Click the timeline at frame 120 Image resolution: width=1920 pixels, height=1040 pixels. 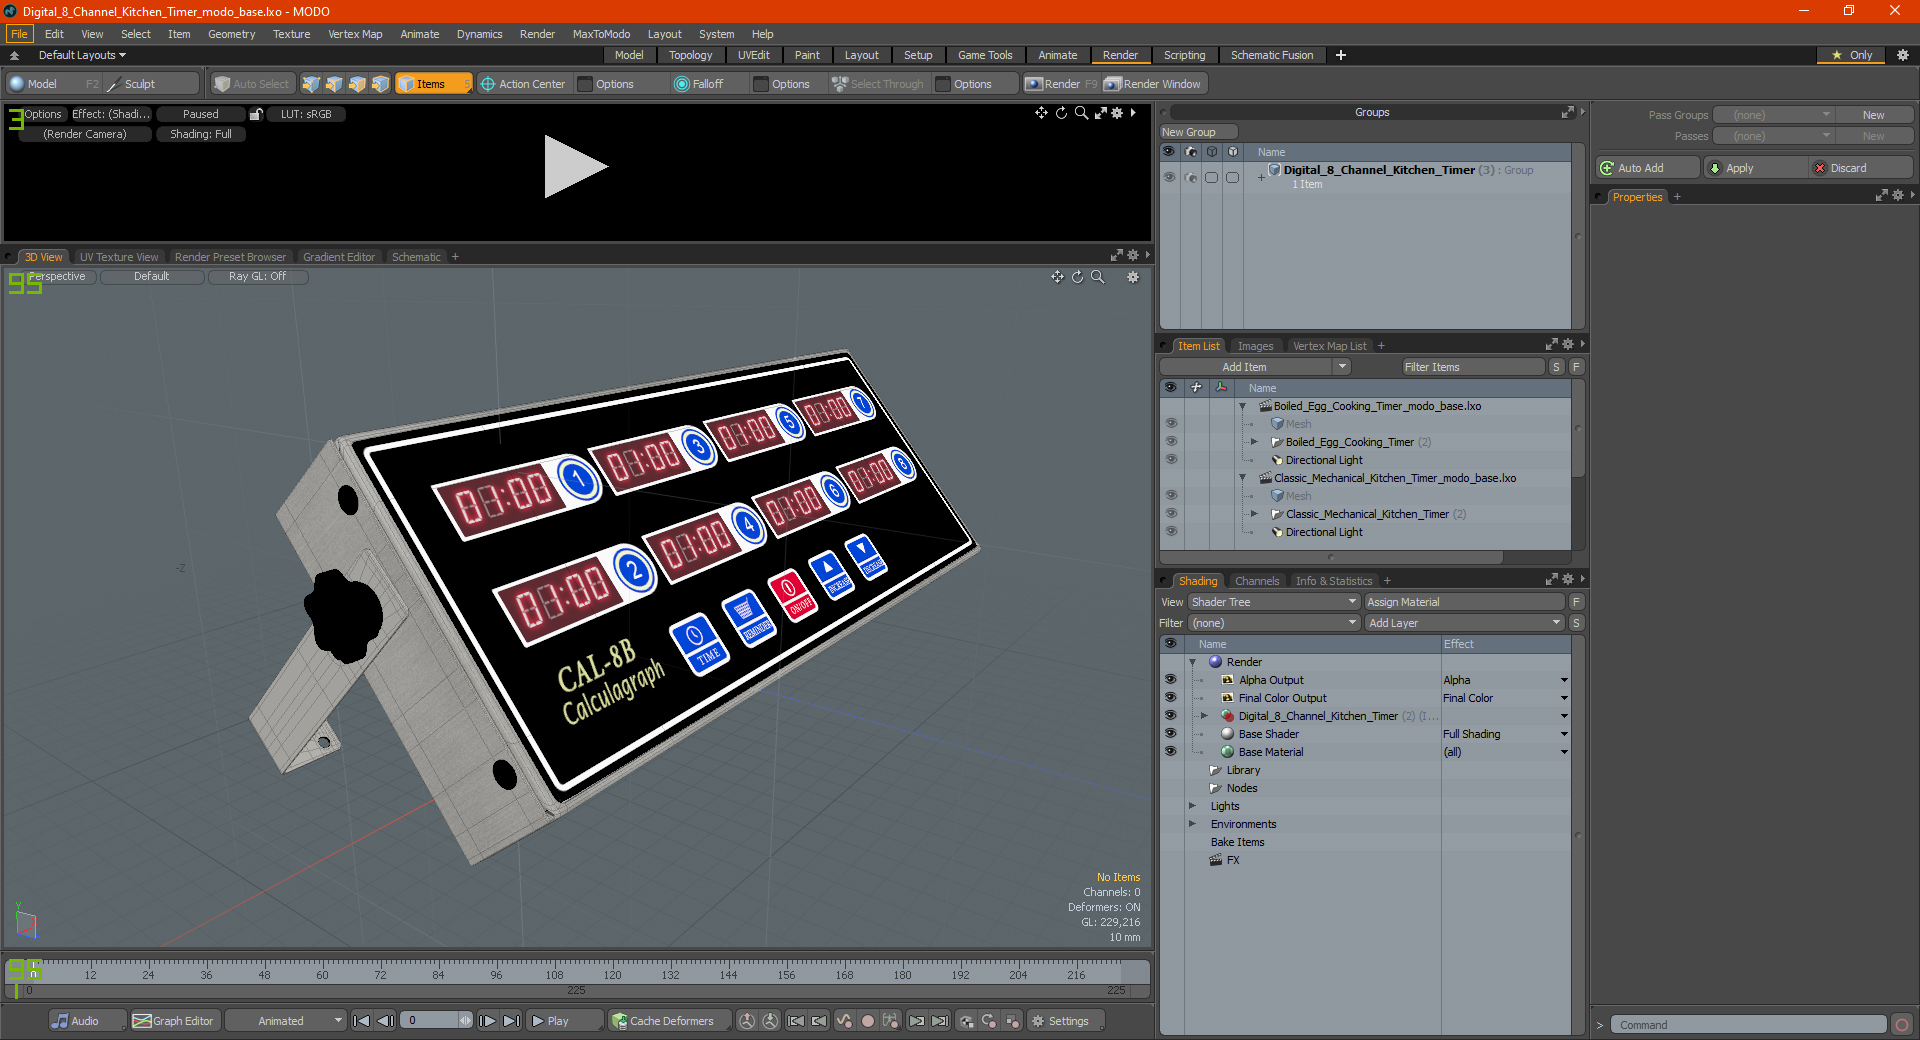pos(612,974)
